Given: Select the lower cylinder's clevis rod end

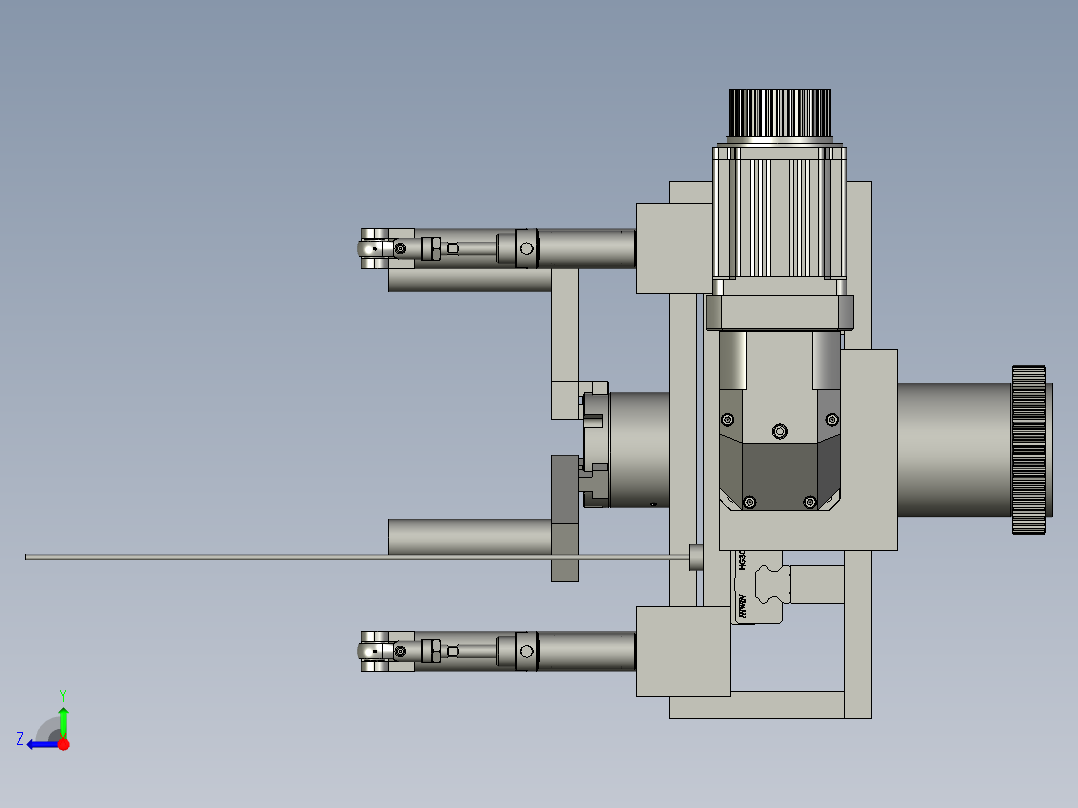Looking at the screenshot, I should pos(377,651).
